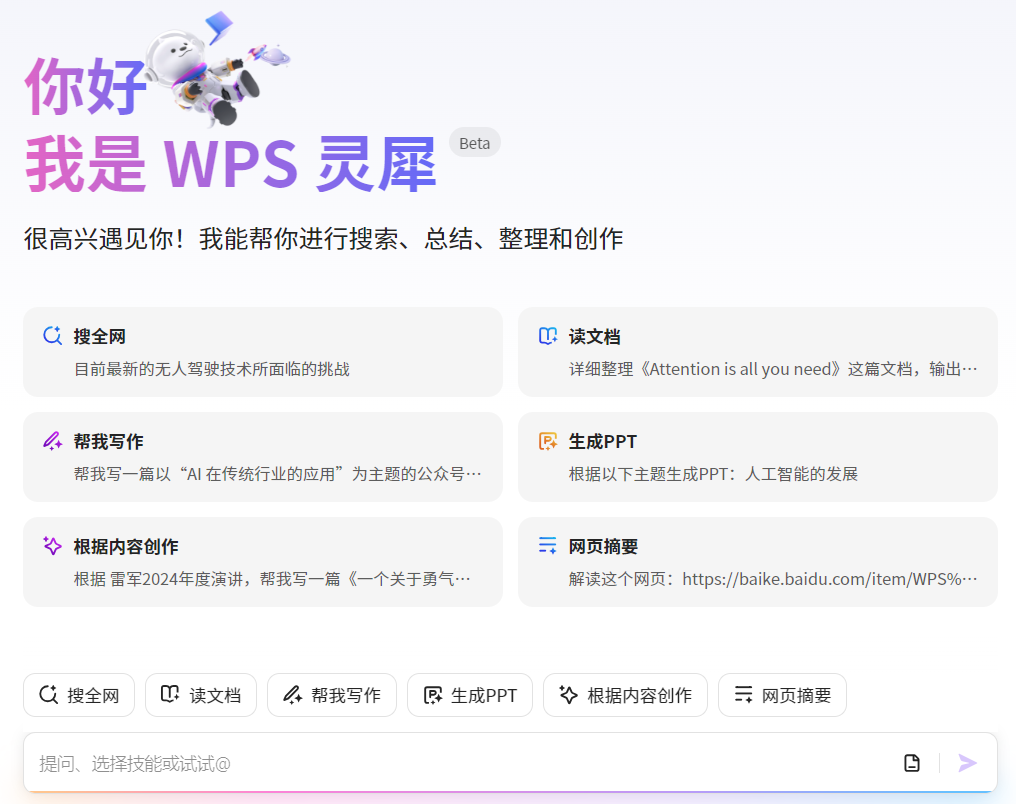Image resolution: width=1016 pixels, height=804 pixels.
Task: Open the baike.baidu.com webpage summary example
Action: (772, 579)
